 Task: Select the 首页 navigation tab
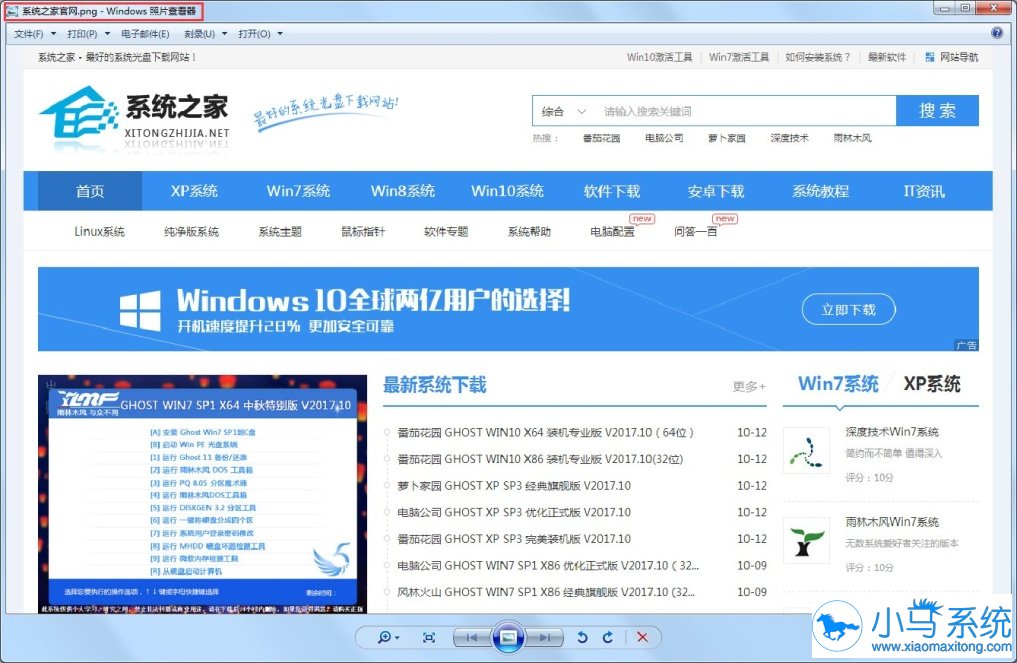[x=90, y=191]
